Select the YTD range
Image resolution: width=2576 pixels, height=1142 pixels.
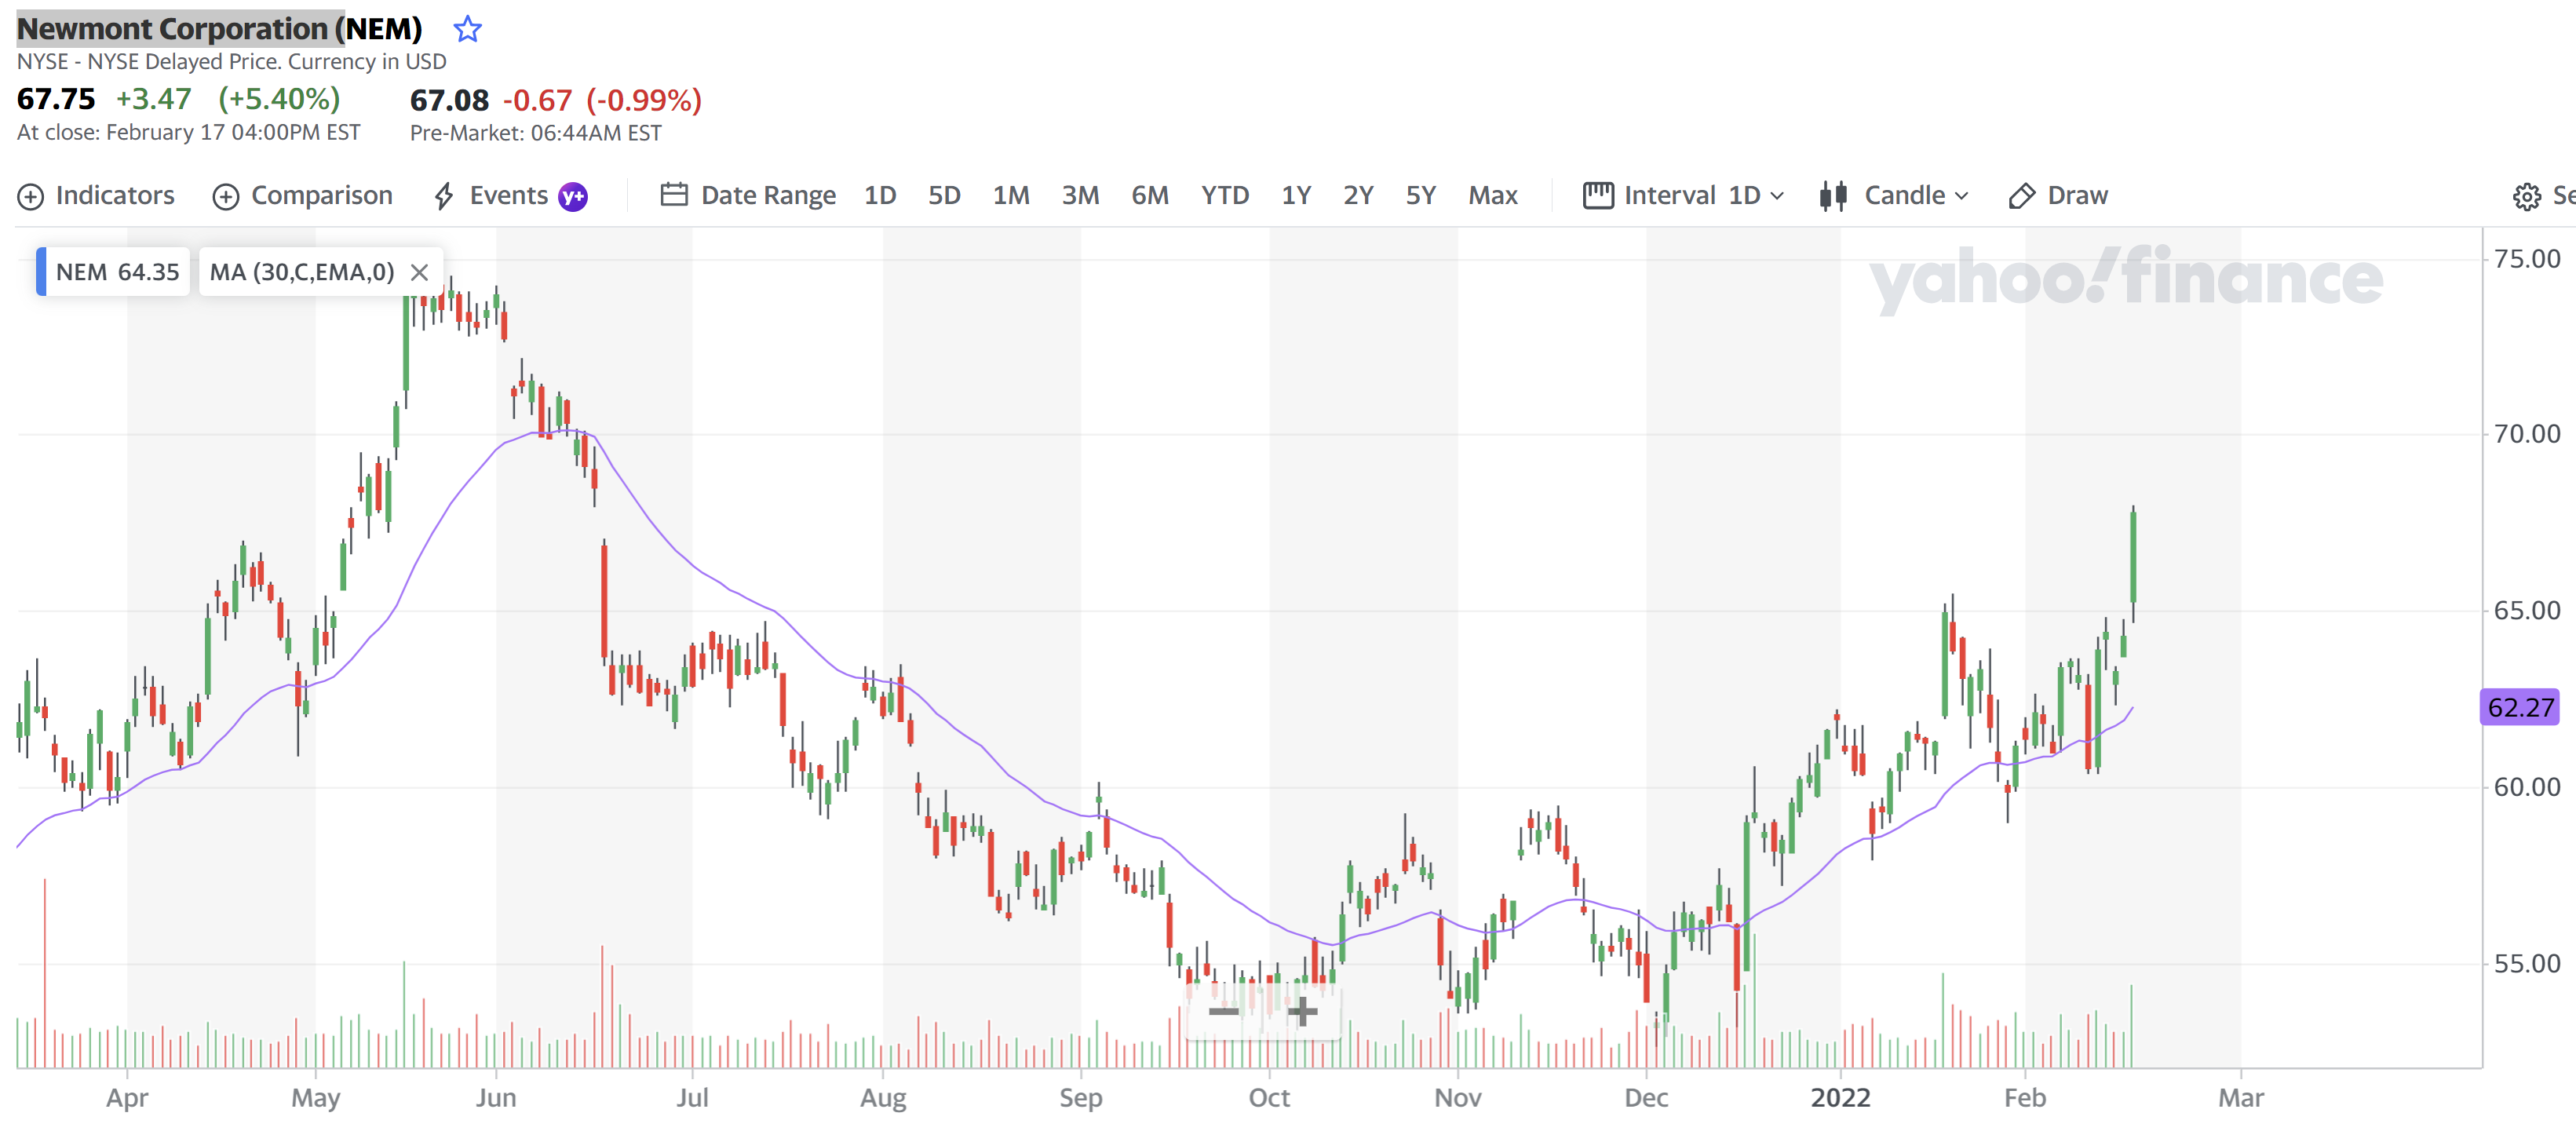coord(1225,195)
